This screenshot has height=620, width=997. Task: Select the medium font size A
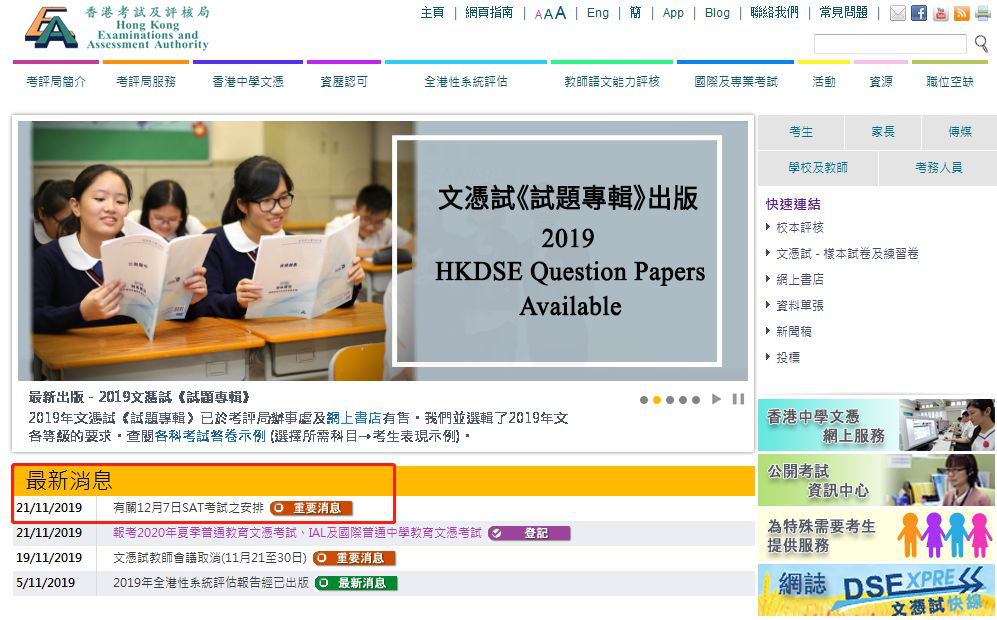coord(547,13)
